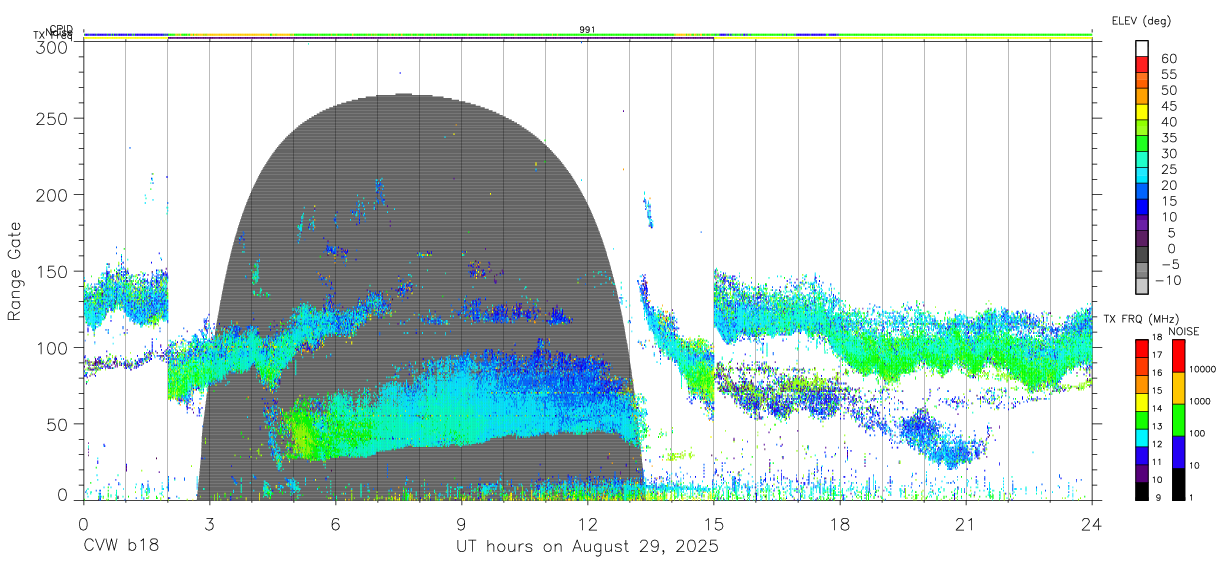This screenshot has width=1228, height=567.
Task: Click the '150' range gate tick label
Action: 53,271
